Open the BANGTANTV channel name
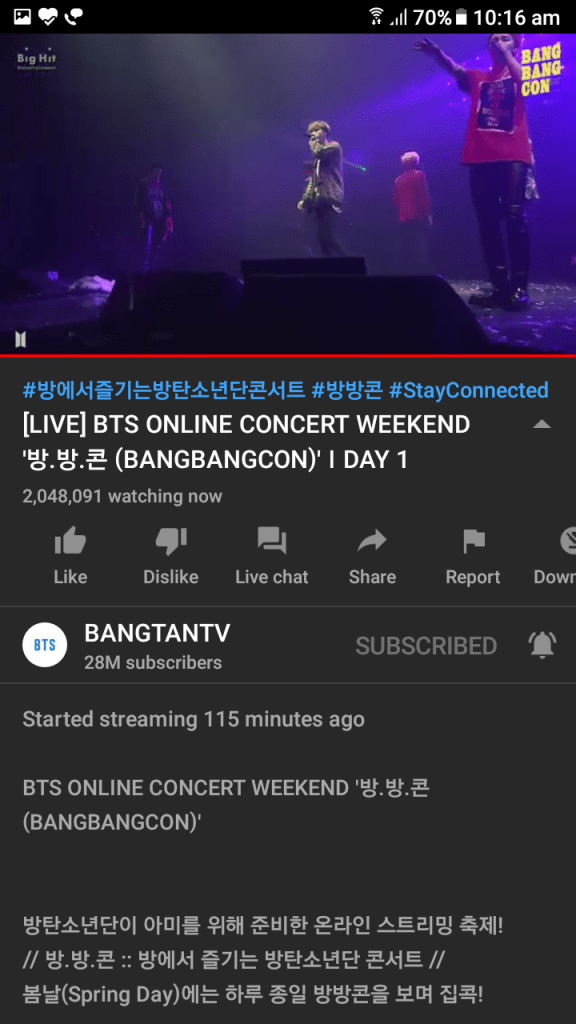This screenshot has width=576, height=1024. 157,632
